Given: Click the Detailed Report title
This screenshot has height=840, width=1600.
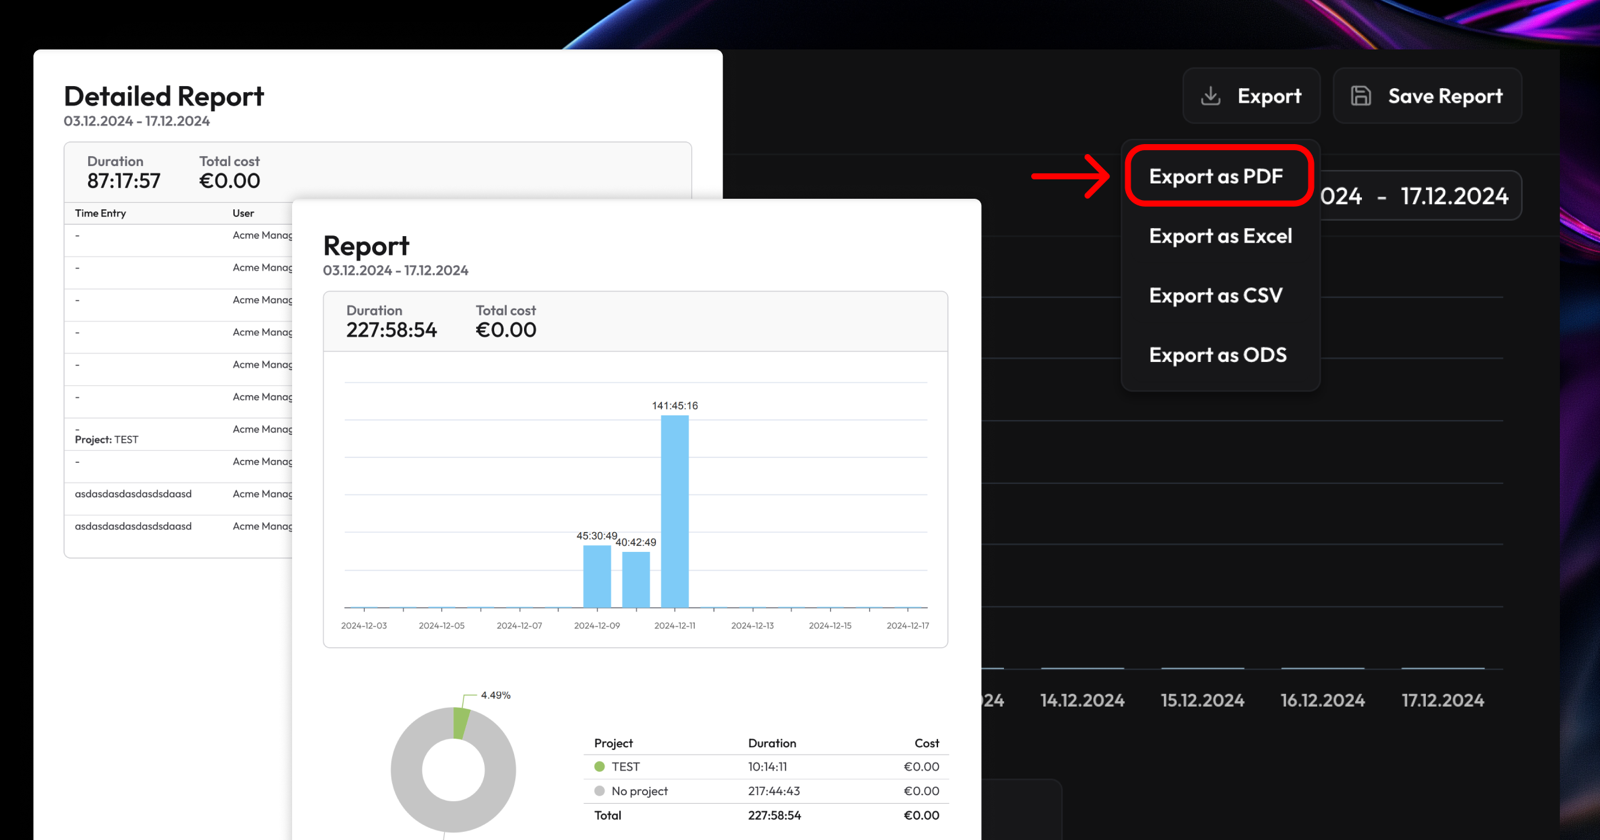Looking at the screenshot, I should point(164,96).
